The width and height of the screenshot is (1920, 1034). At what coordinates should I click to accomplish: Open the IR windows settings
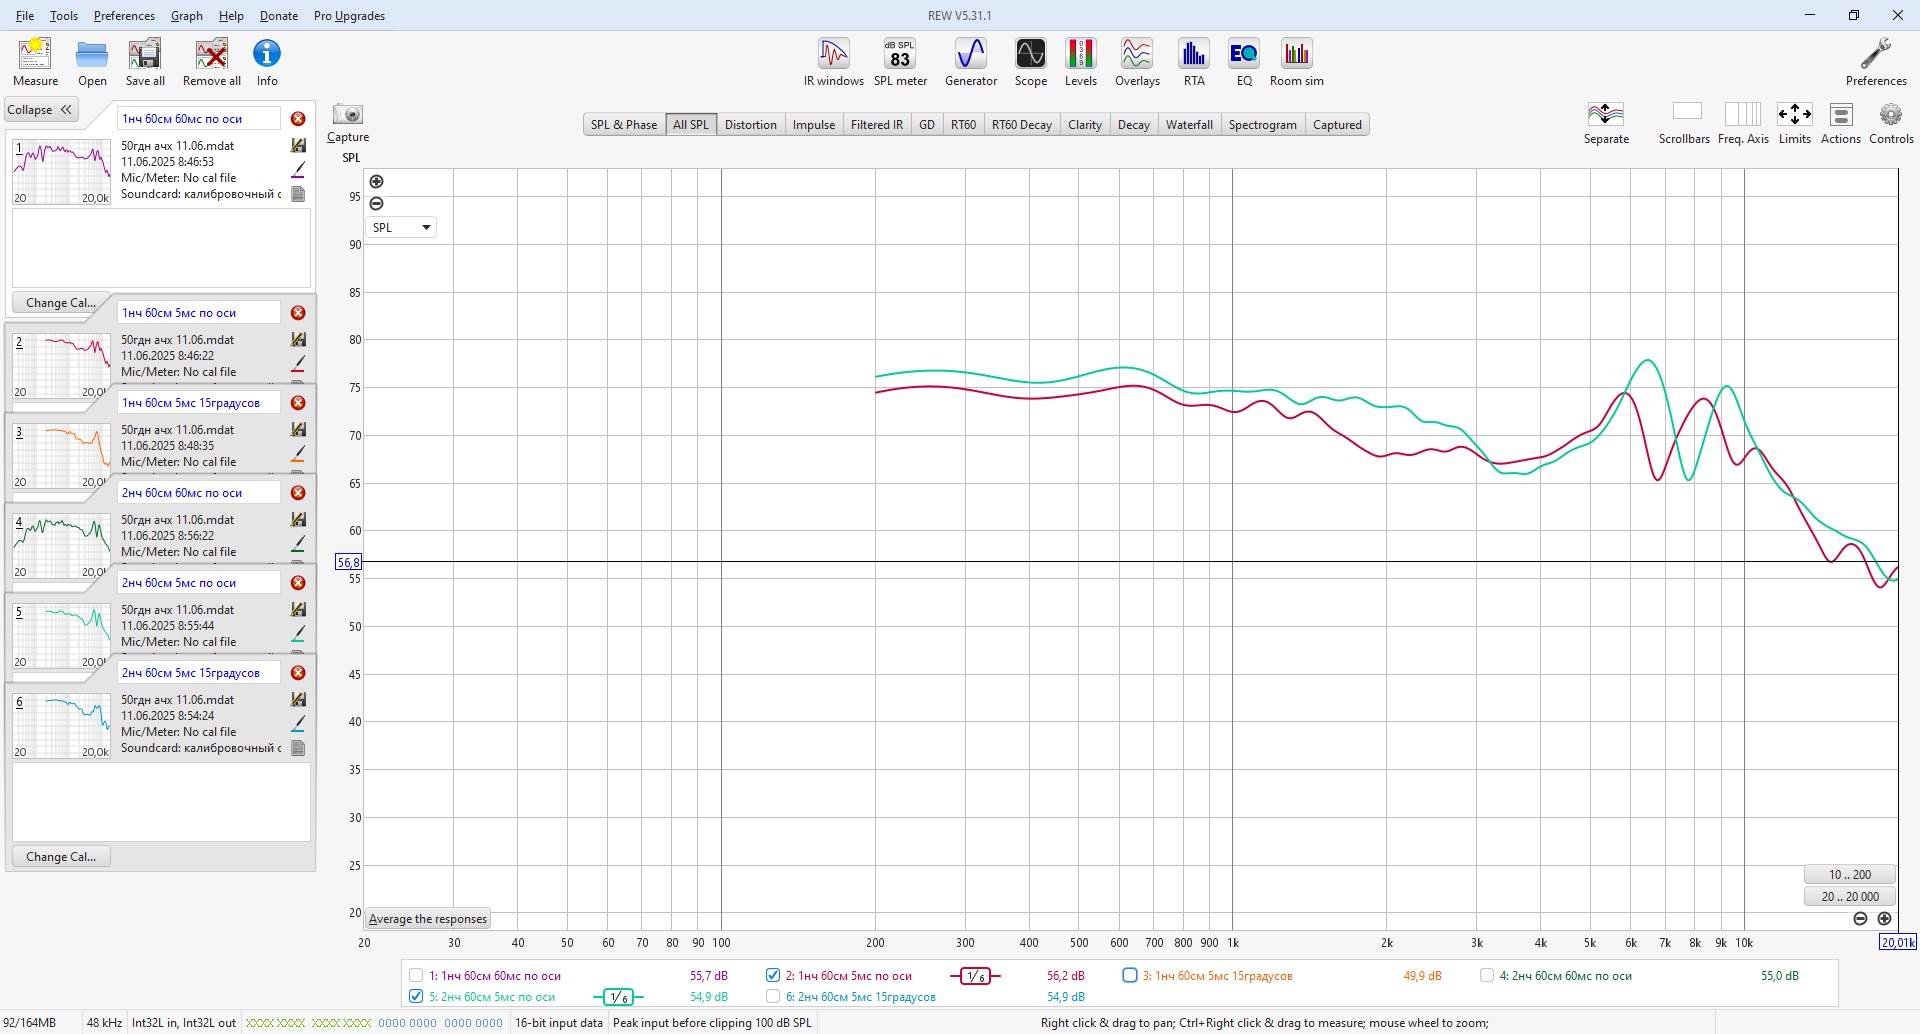pos(834,62)
